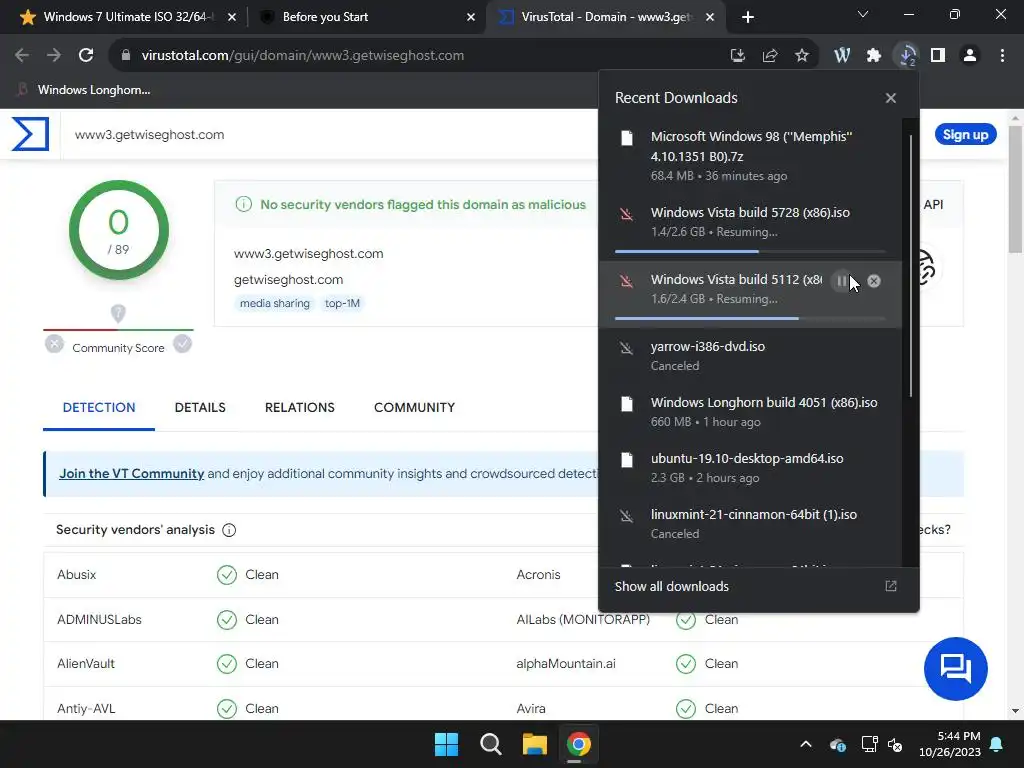This screenshot has height=768, width=1024.
Task: Click the VirusTotal search field with www3.getwiseghost.com
Action: click(x=327, y=135)
